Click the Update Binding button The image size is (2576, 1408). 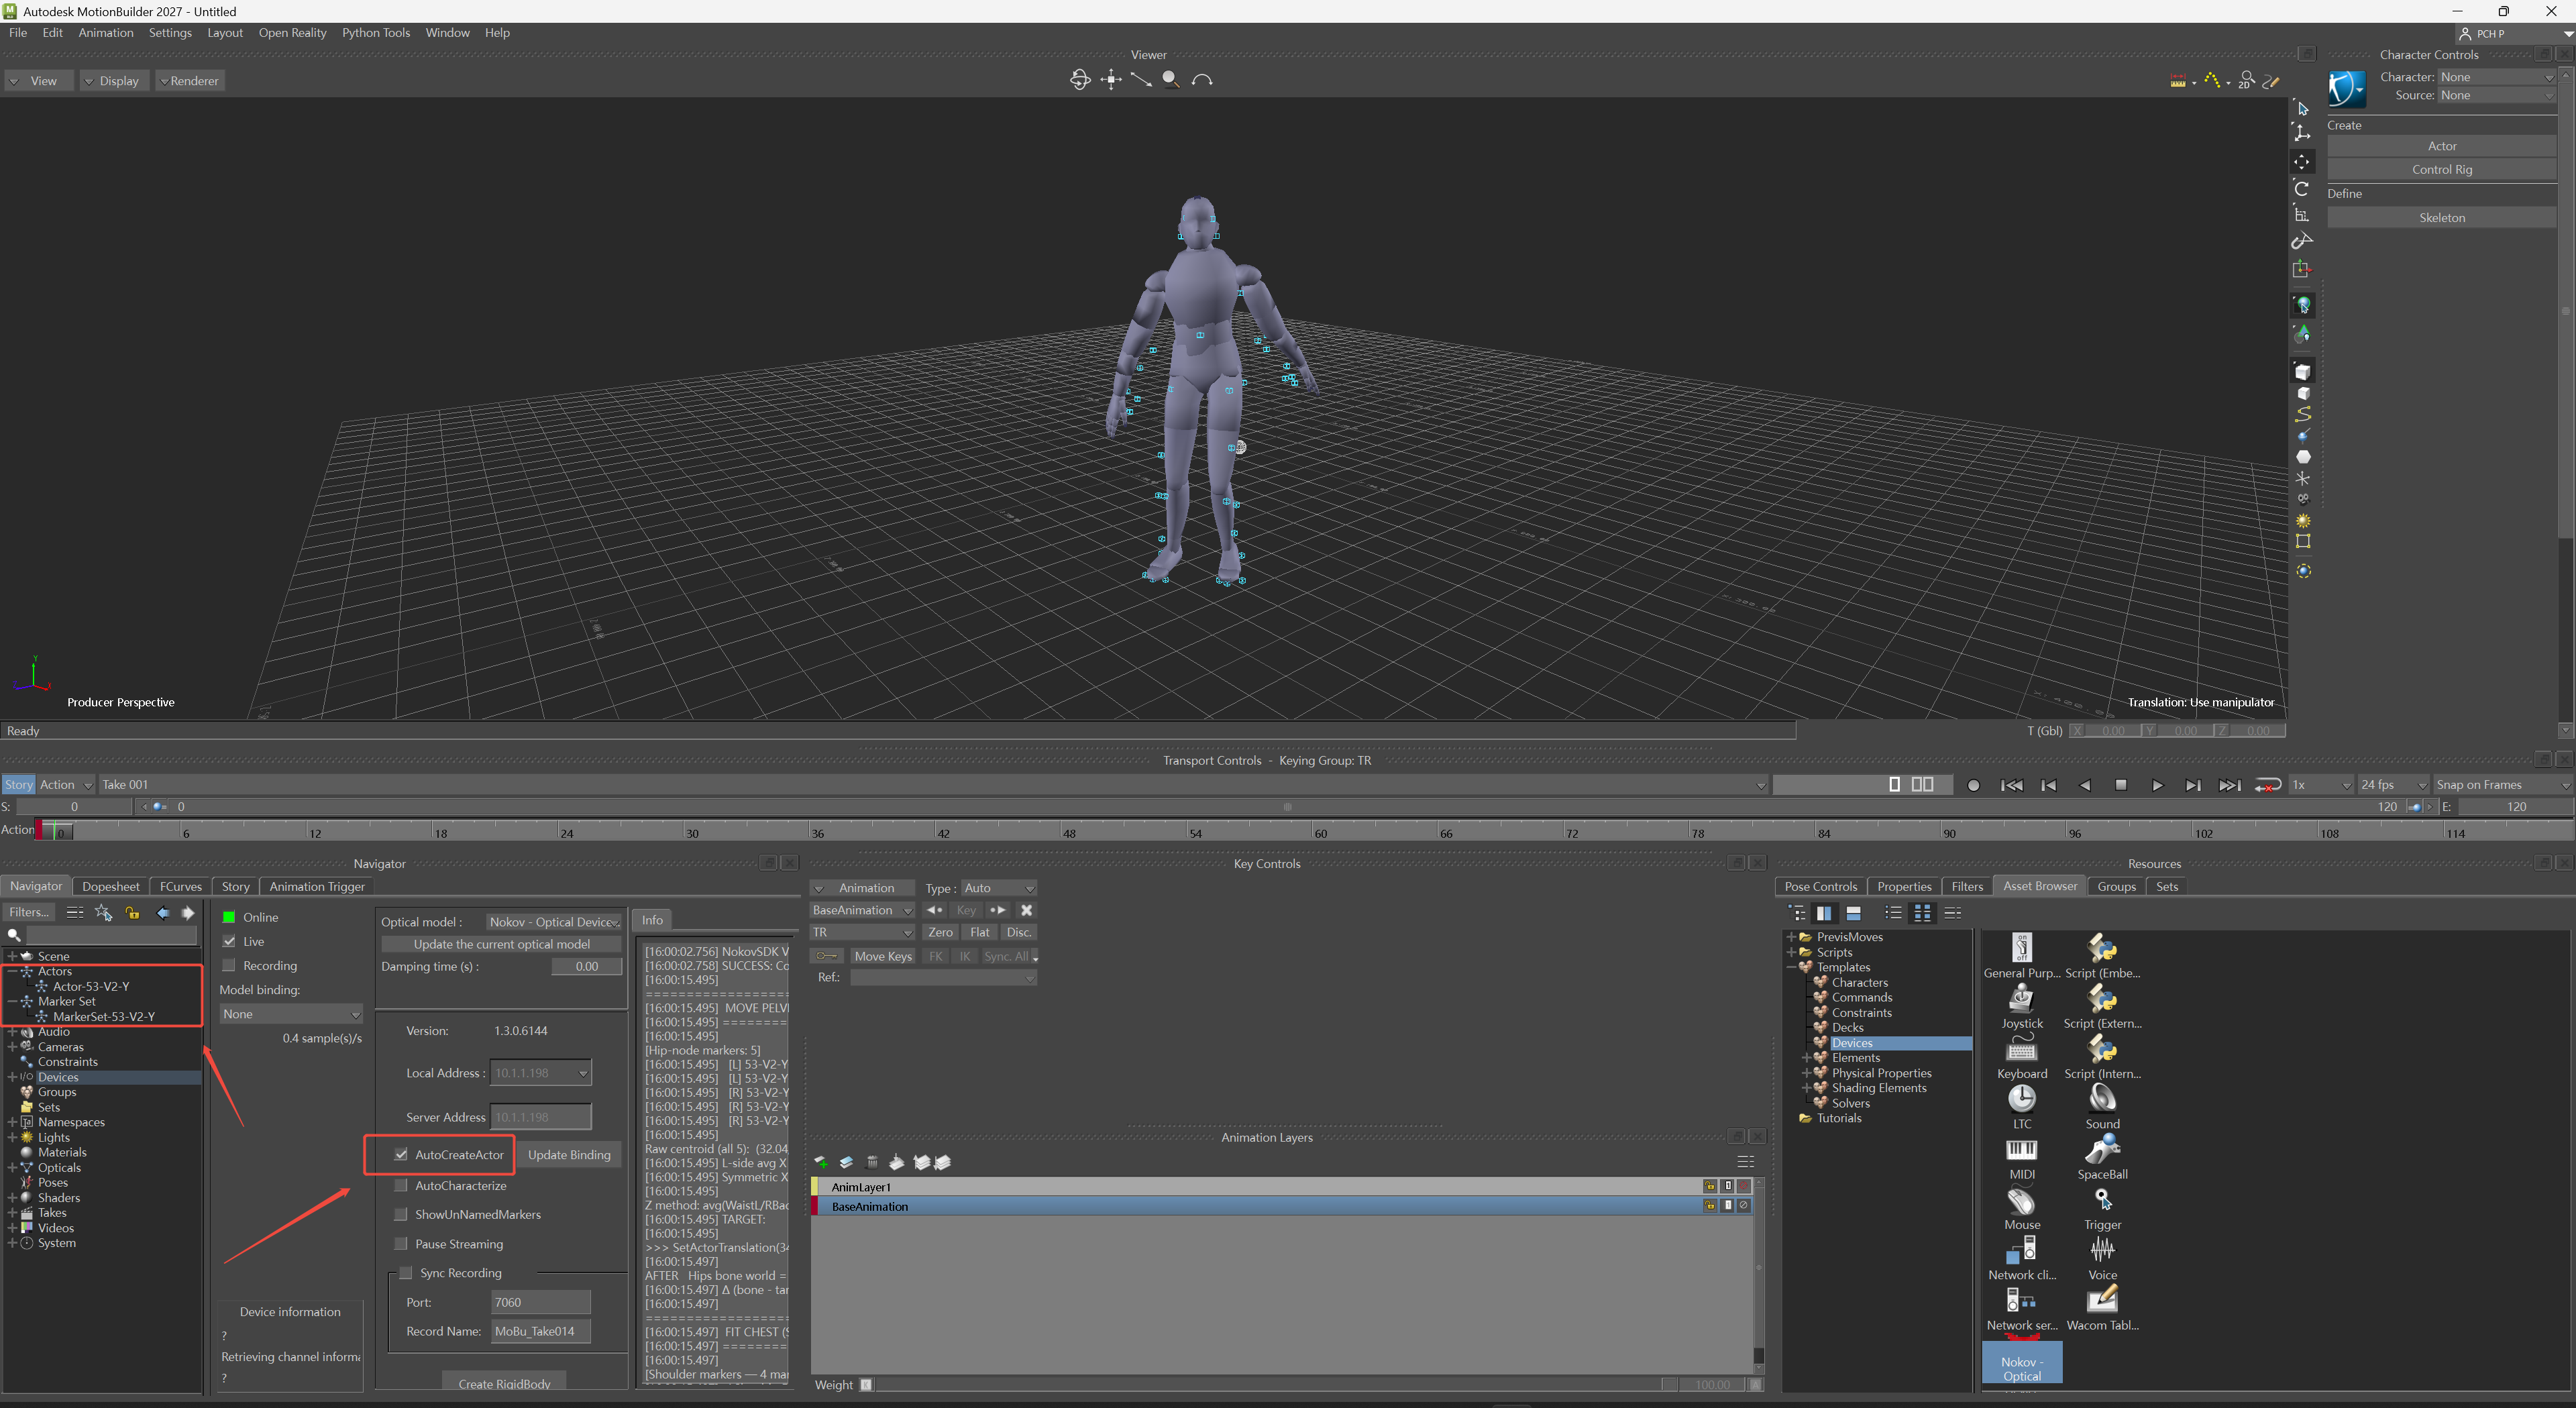point(569,1154)
